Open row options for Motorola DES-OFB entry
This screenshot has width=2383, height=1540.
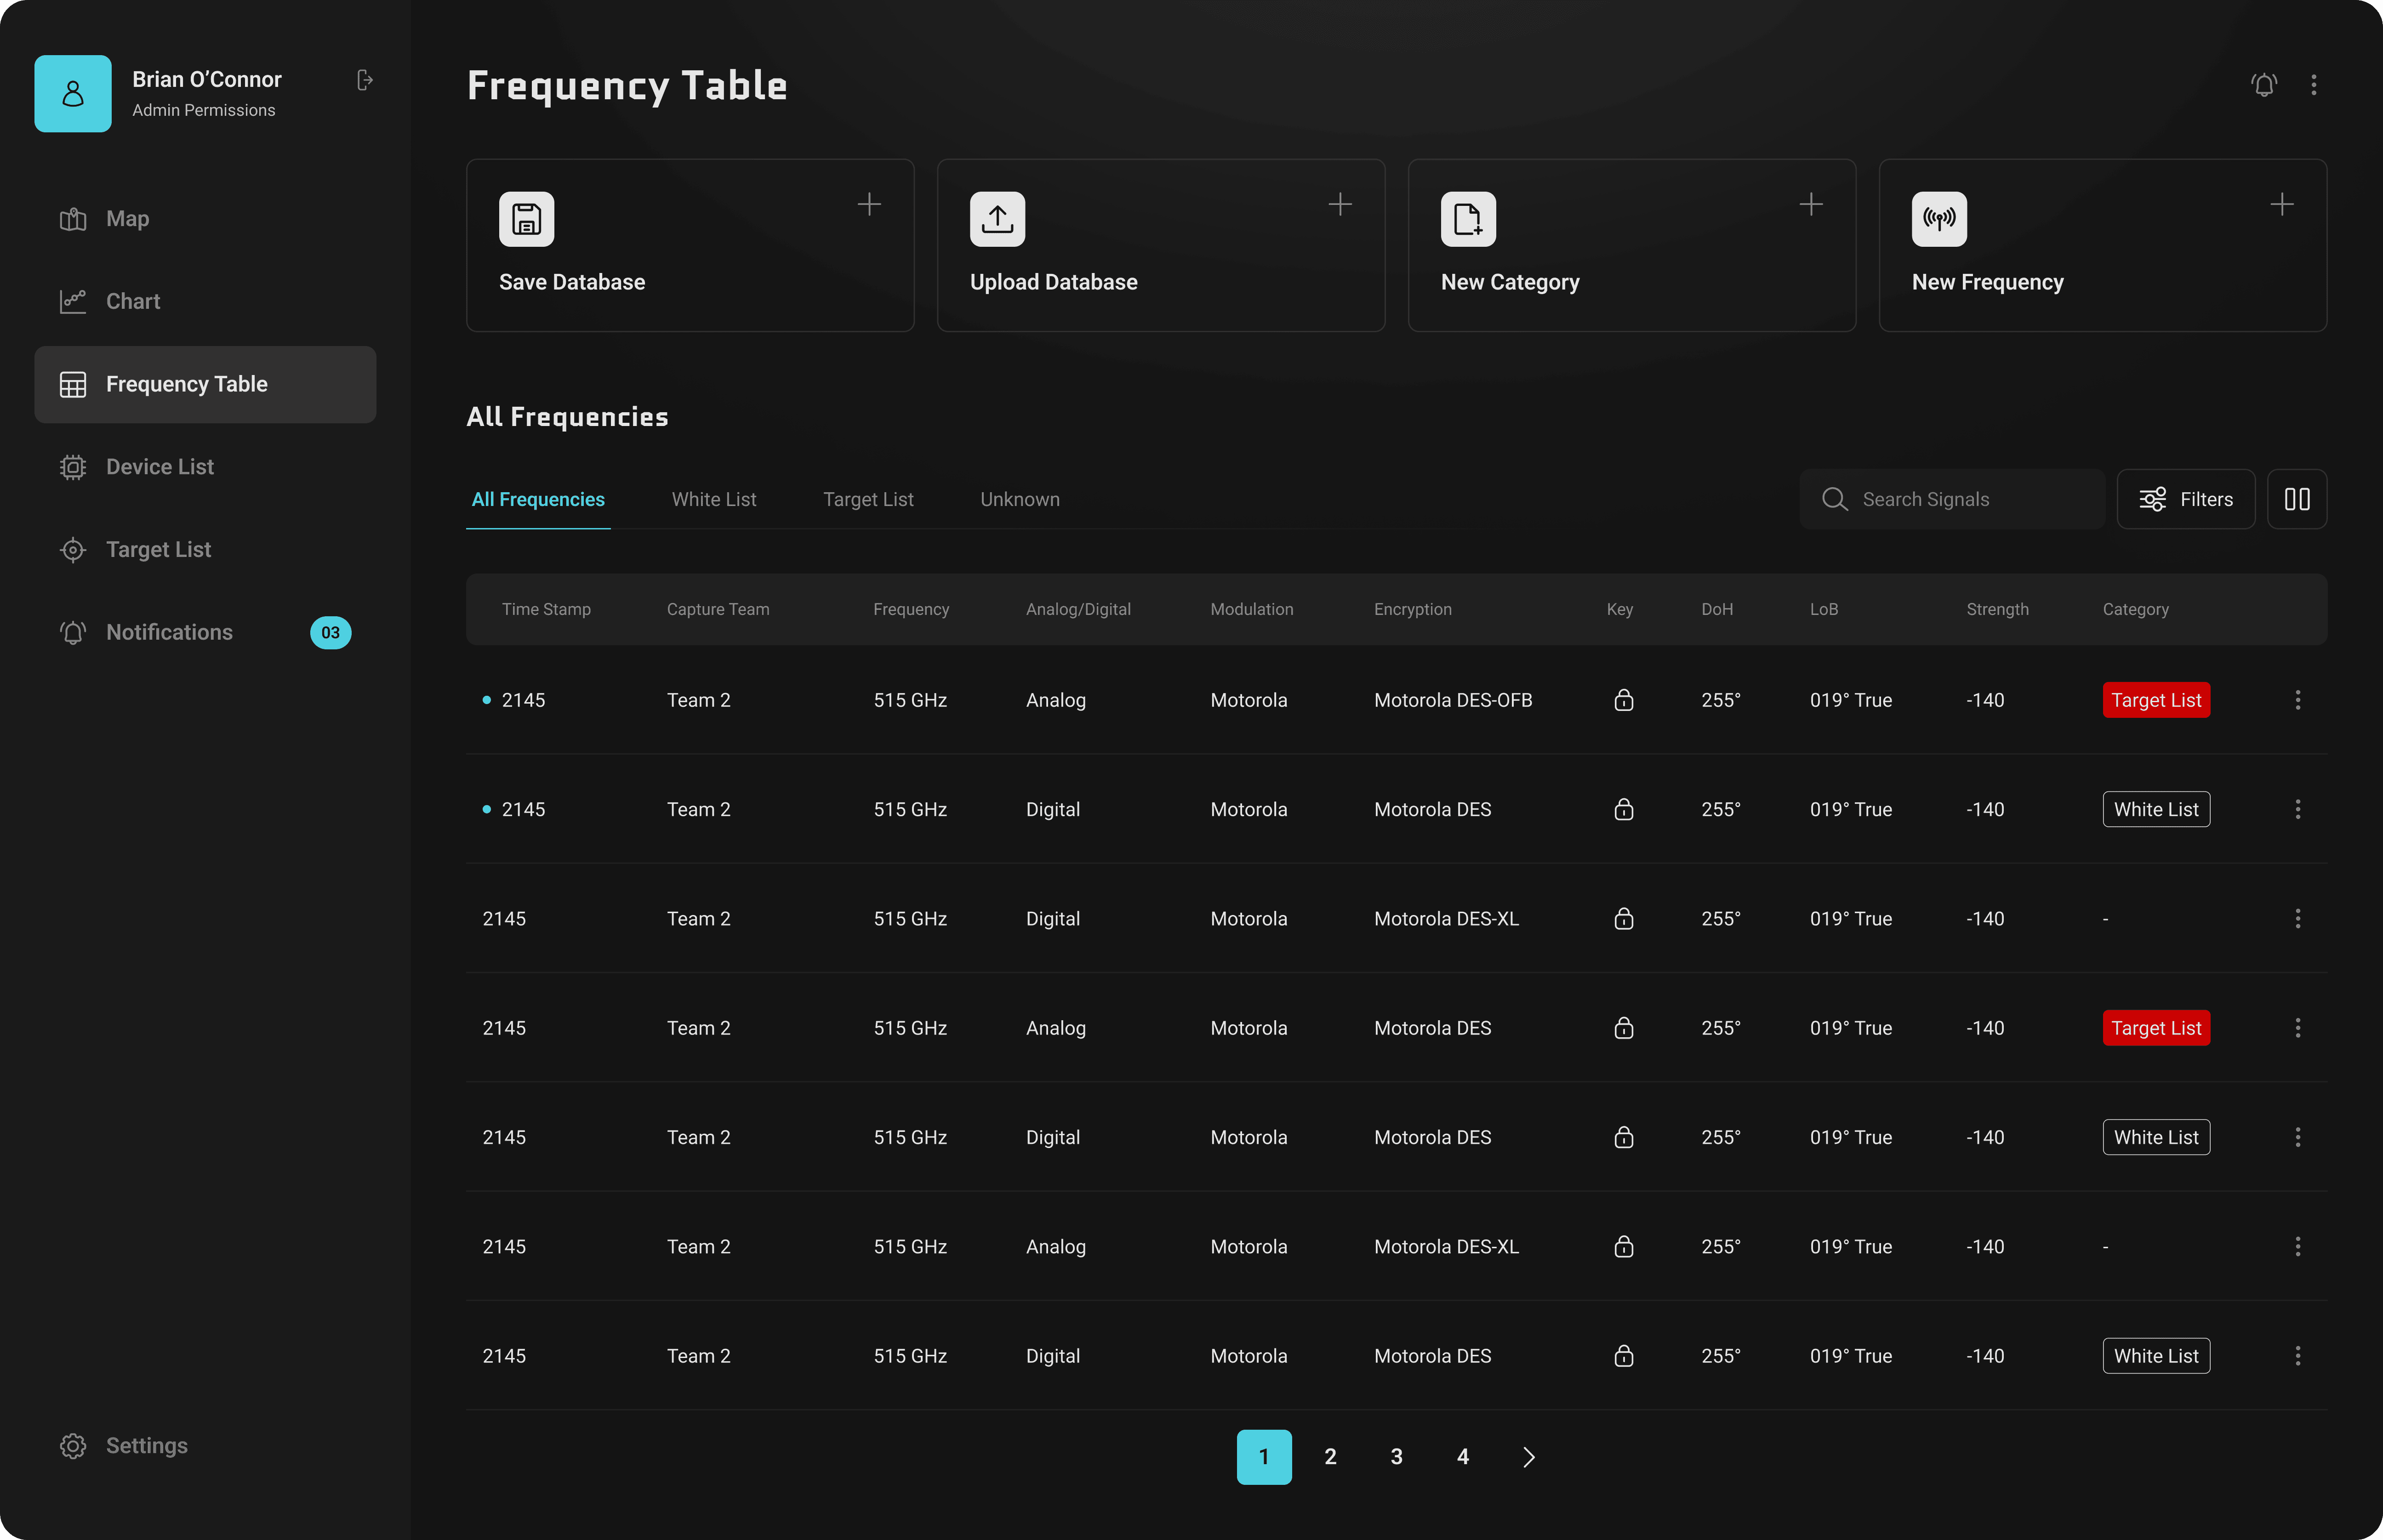pos(2298,700)
